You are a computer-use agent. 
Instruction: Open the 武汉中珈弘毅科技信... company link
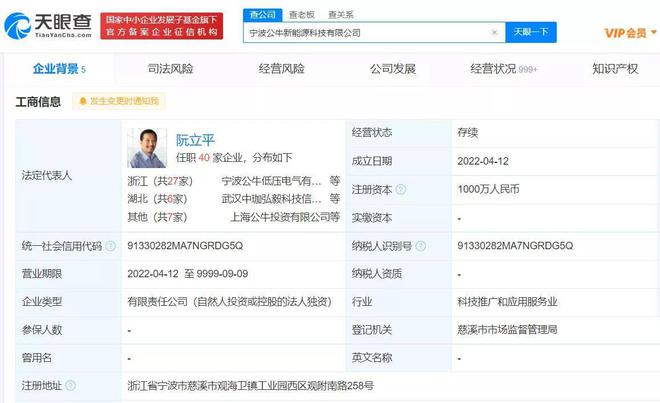click(271, 199)
